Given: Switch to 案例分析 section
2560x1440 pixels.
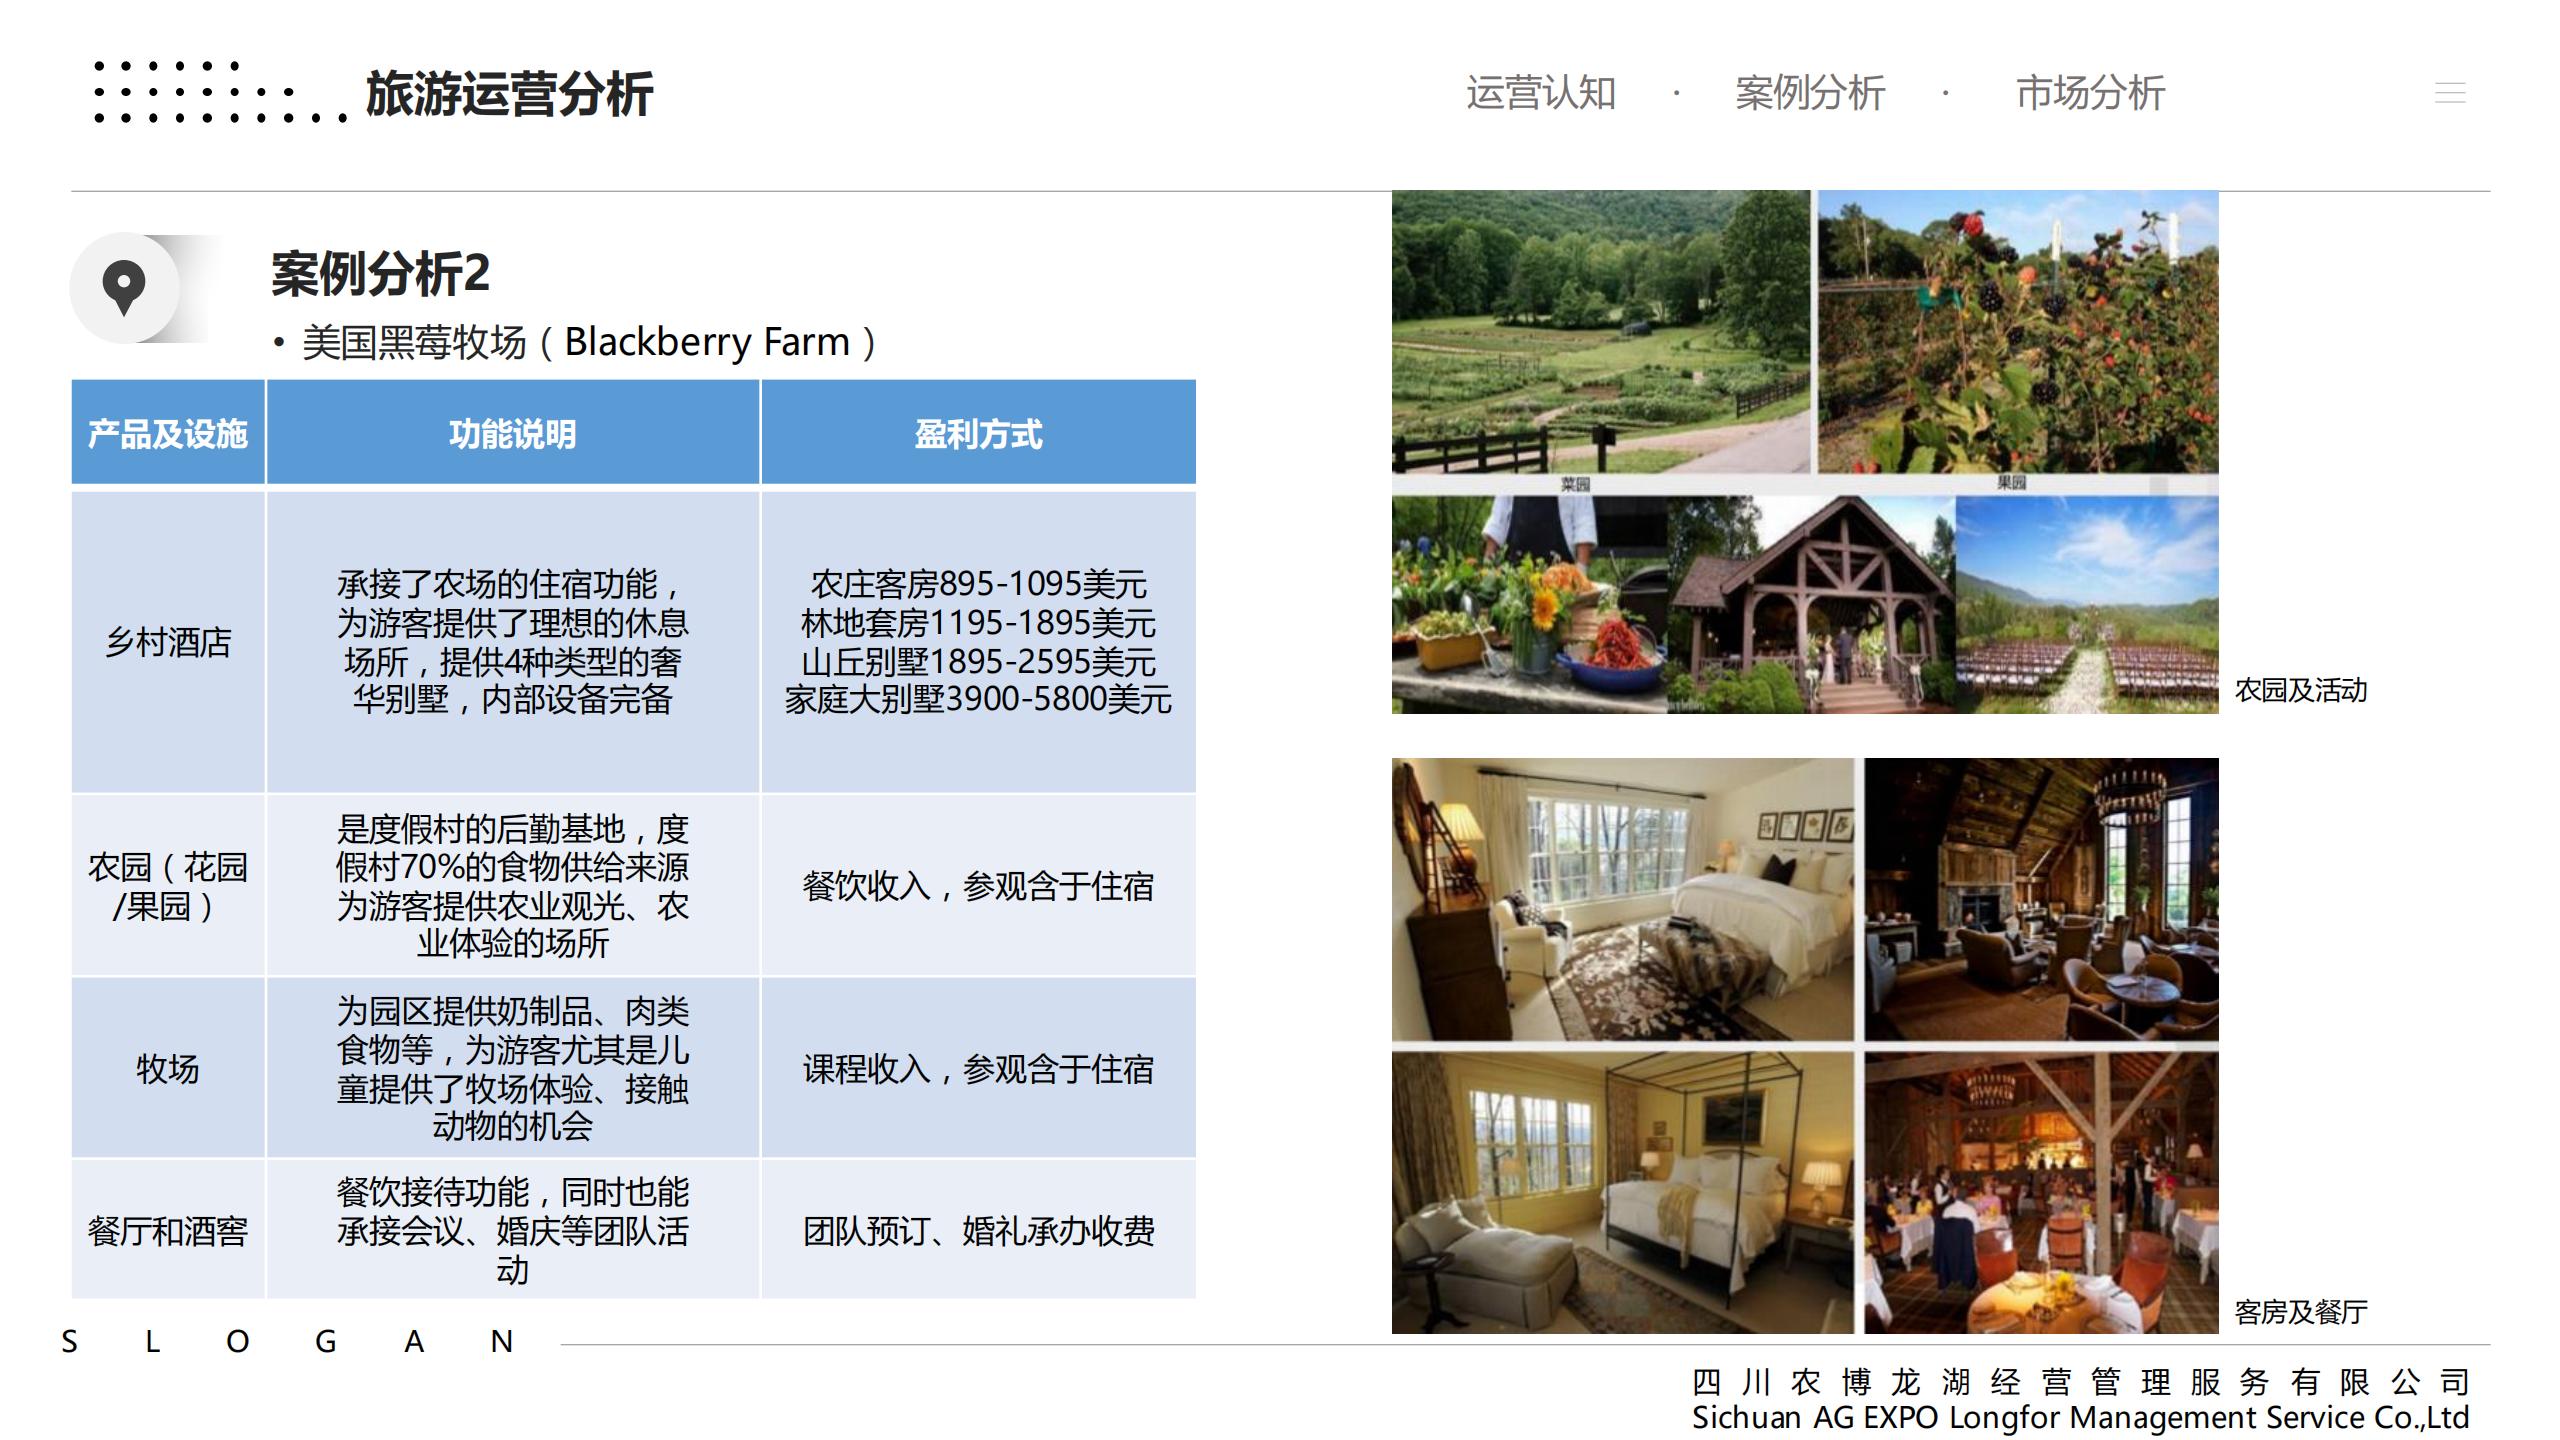Looking at the screenshot, I should (x=1809, y=93).
